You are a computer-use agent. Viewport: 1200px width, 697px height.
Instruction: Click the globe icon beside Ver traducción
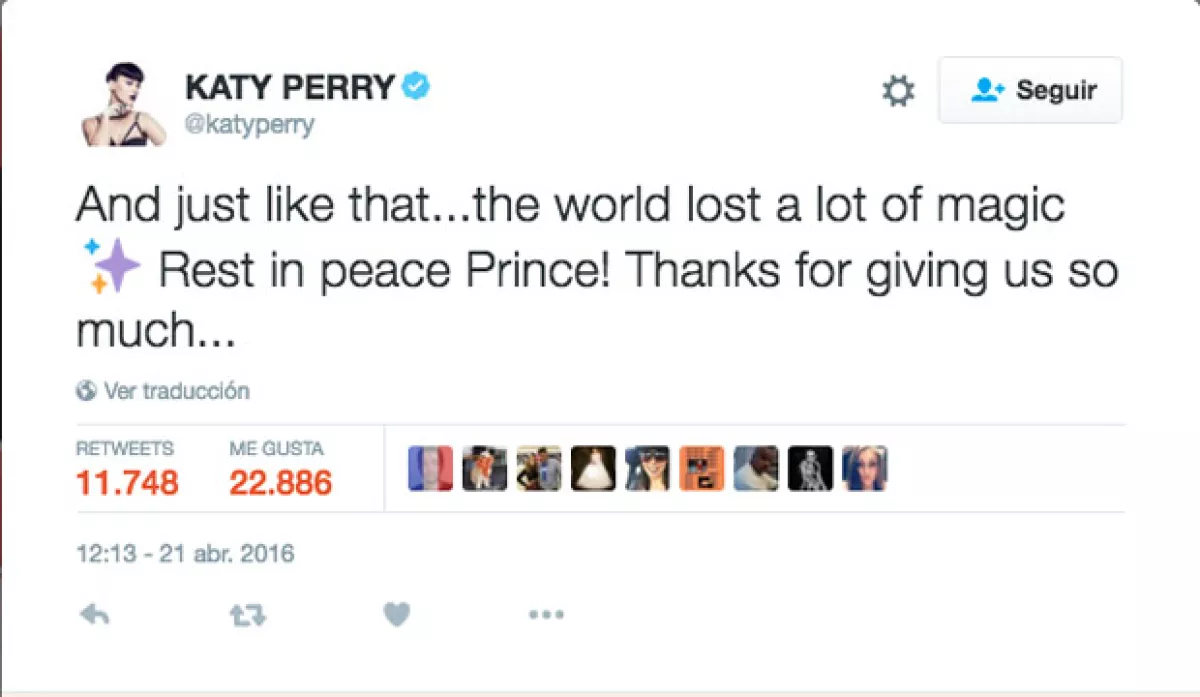pos(85,391)
